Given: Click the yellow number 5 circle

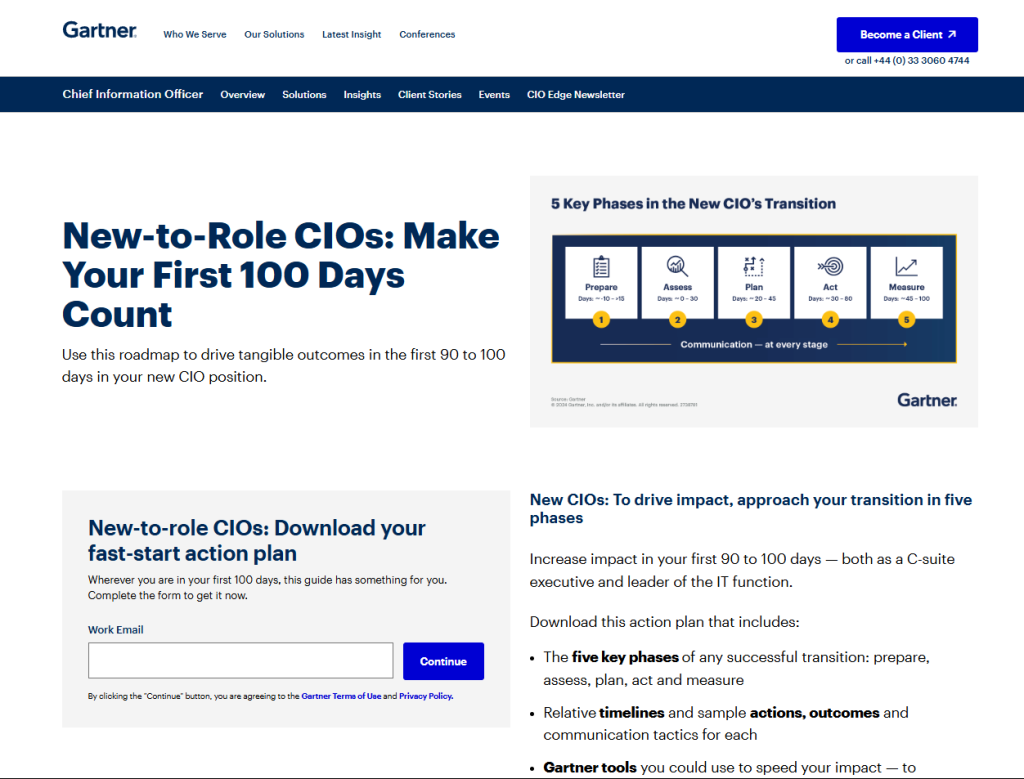Looking at the screenshot, I should 906,320.
